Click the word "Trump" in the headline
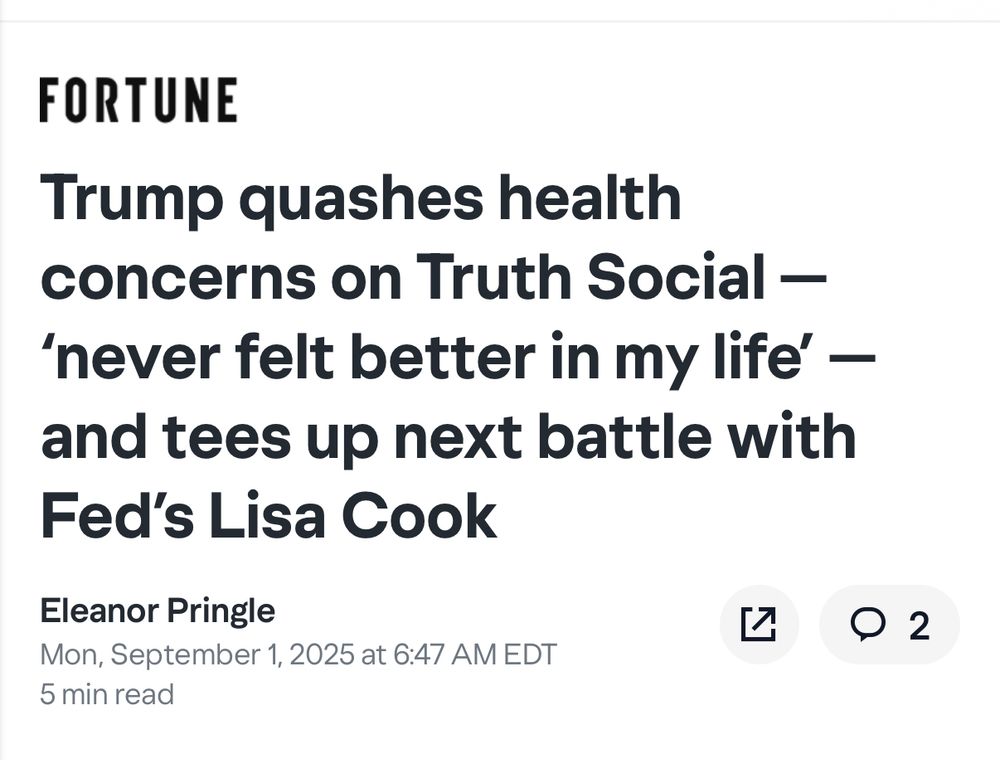1000x760 pixels. [x=132, y=200]
